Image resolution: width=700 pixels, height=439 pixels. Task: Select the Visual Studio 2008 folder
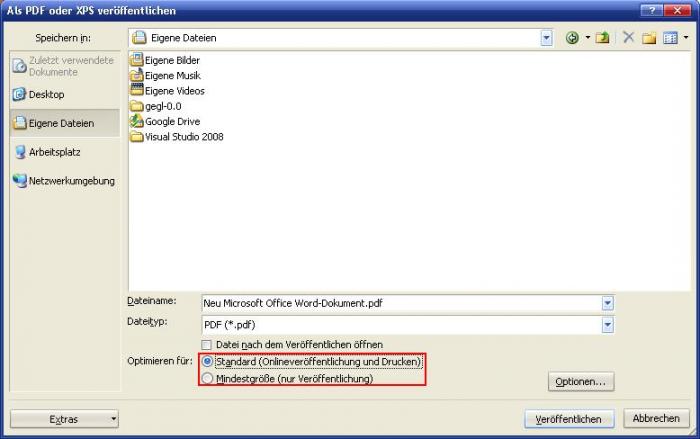coord(176,137)
